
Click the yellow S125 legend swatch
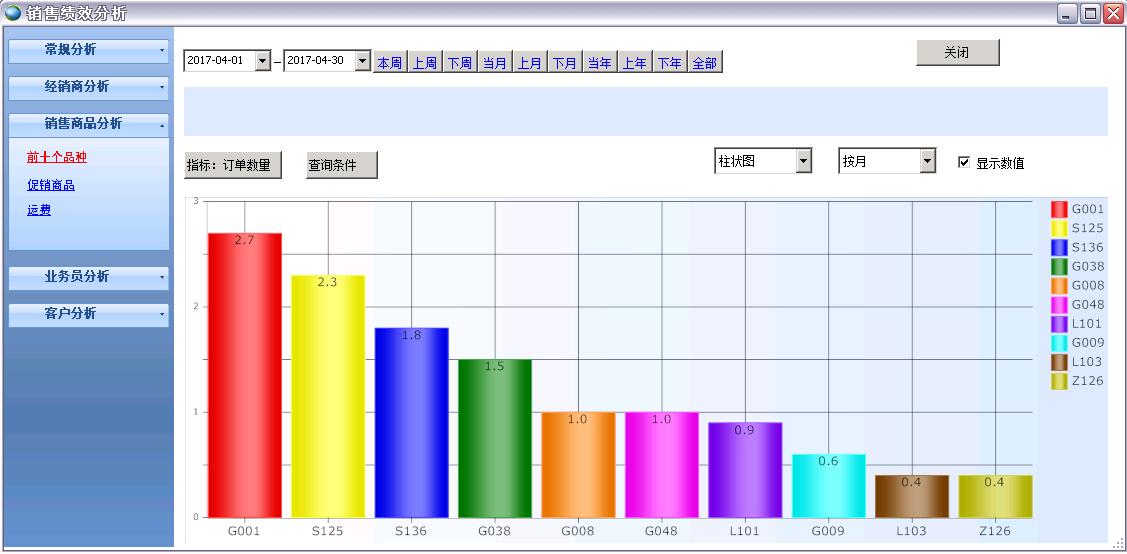tap(1059, 228)
